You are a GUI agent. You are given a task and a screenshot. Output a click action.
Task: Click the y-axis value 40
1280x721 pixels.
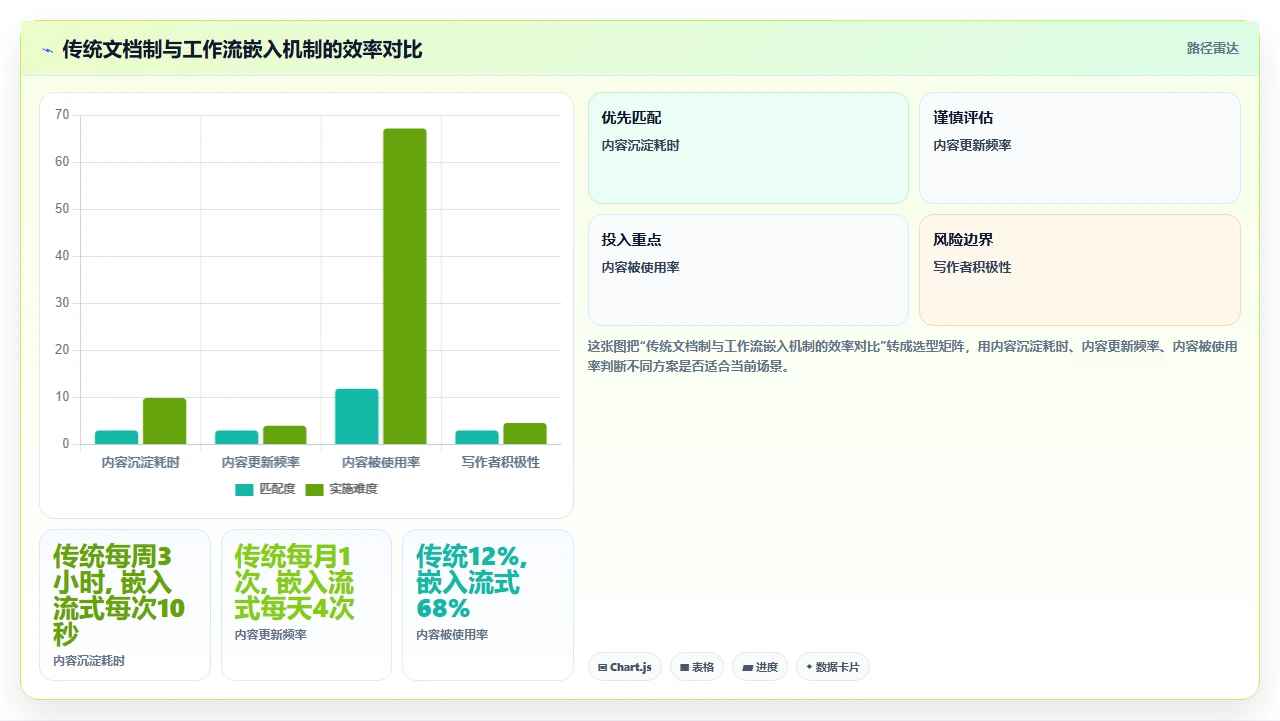(x=62, y=256)
